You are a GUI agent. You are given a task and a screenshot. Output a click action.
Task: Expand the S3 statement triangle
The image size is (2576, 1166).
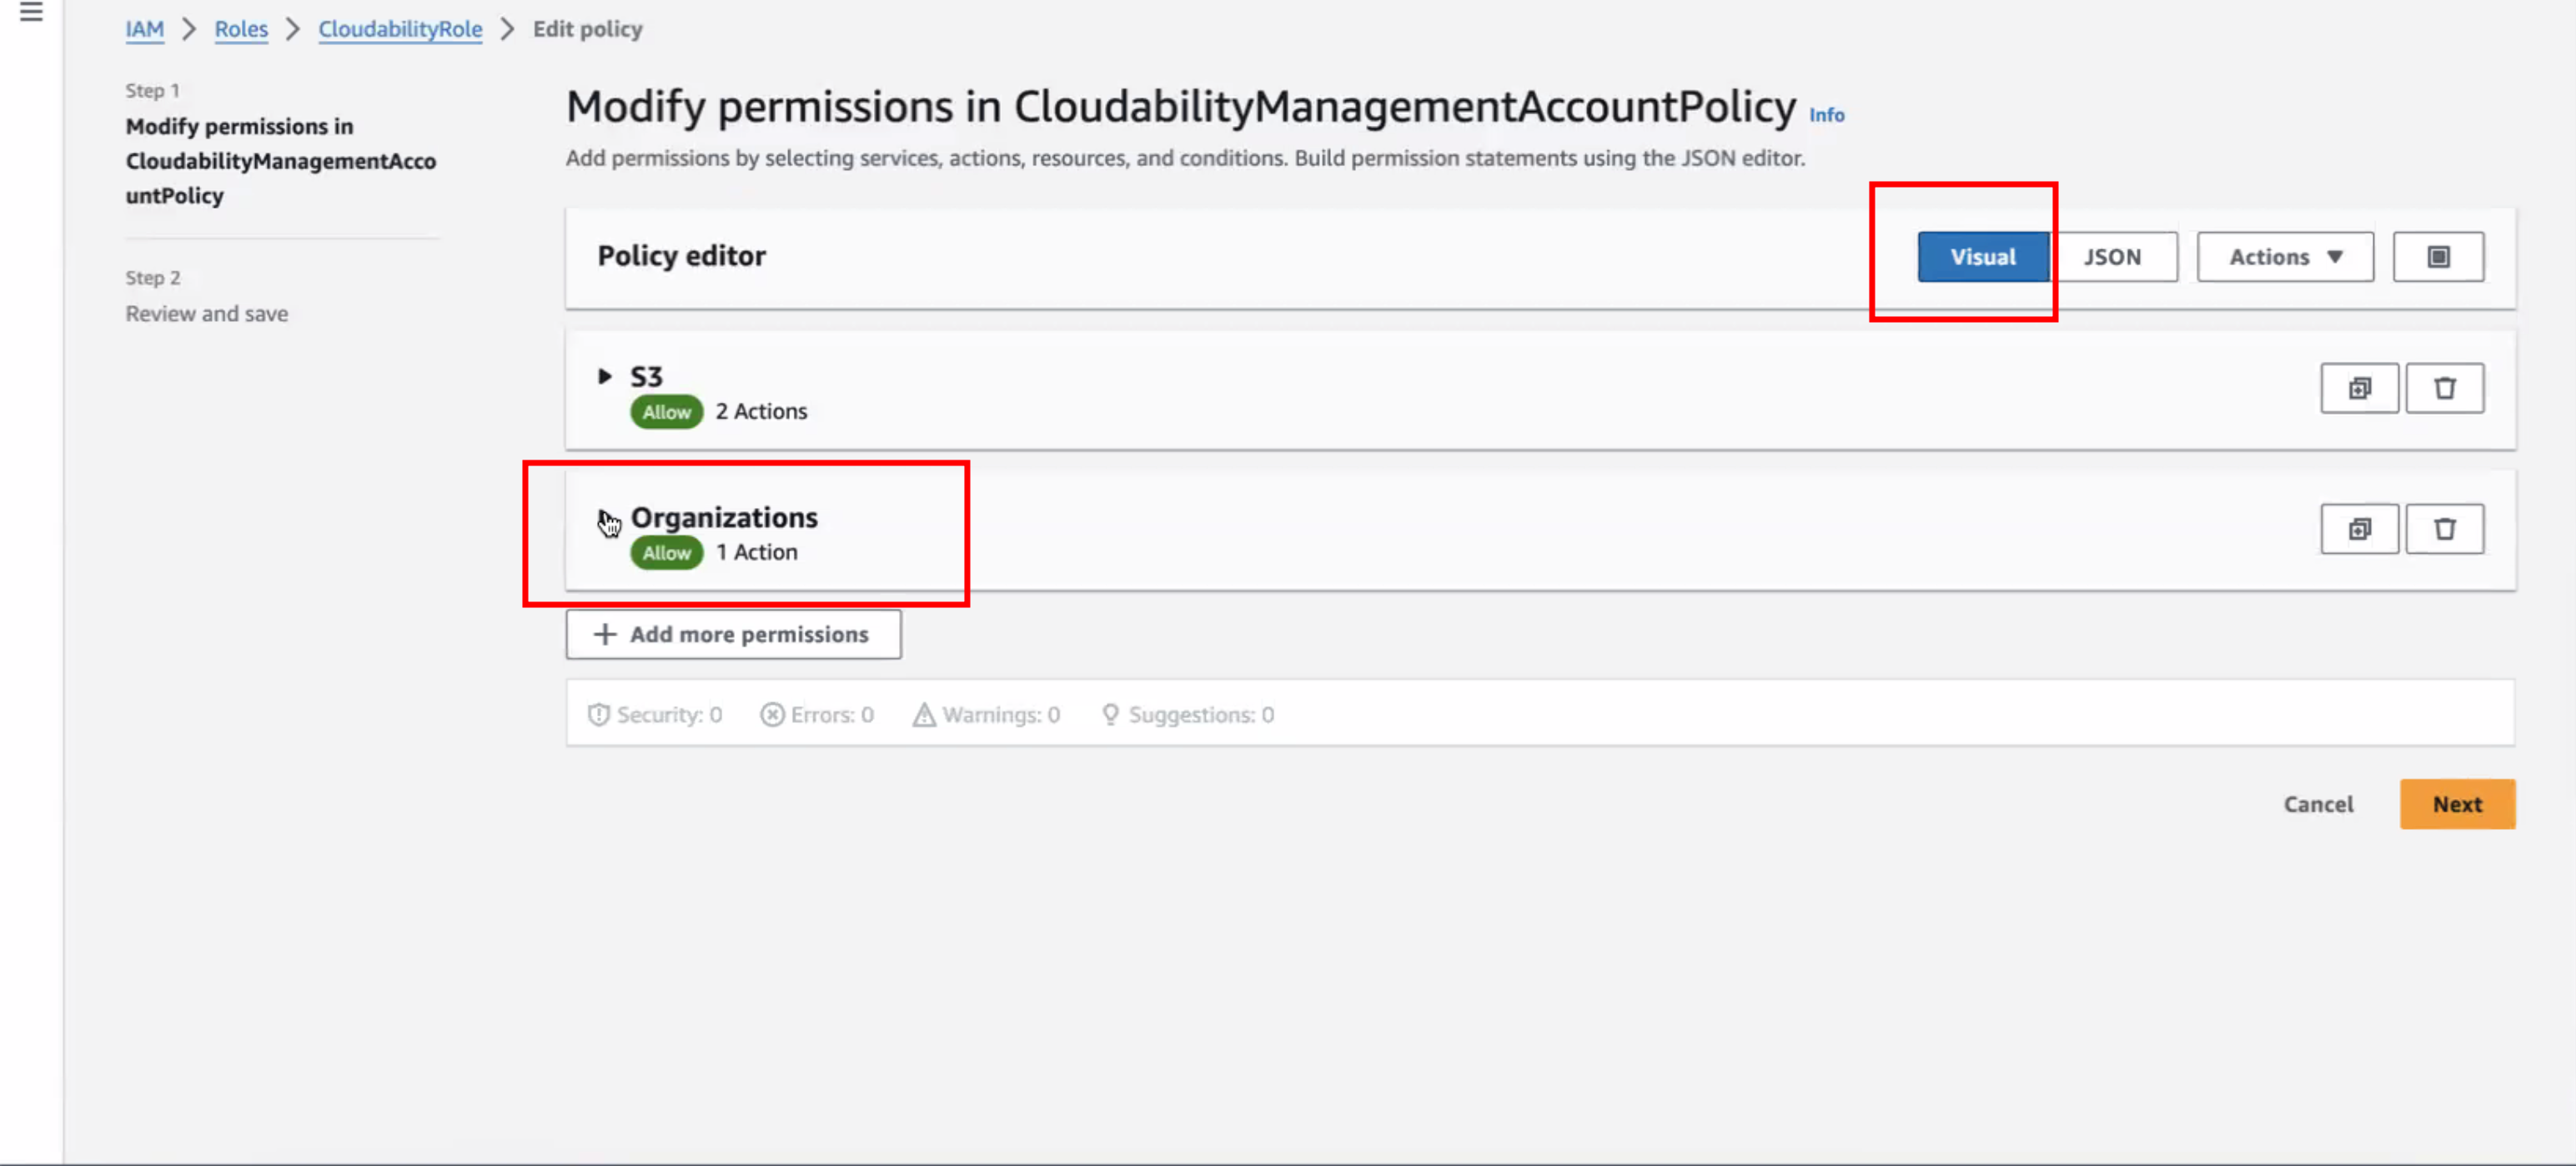604,377
